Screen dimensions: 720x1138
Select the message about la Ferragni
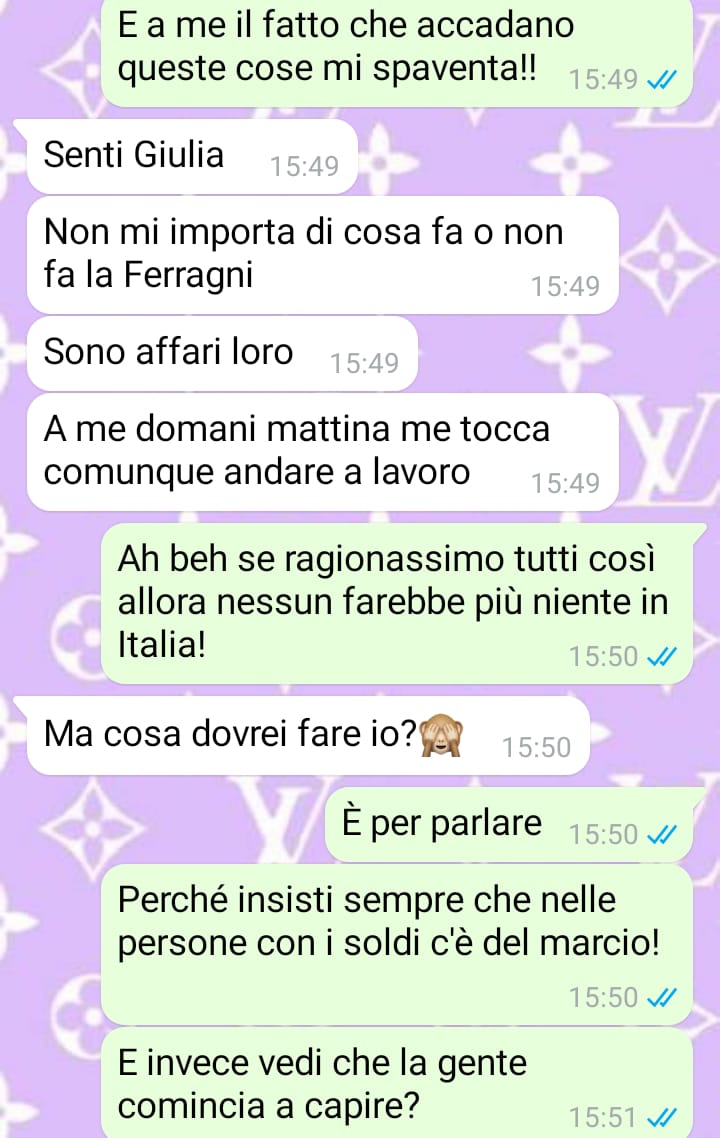click(322, 255)
